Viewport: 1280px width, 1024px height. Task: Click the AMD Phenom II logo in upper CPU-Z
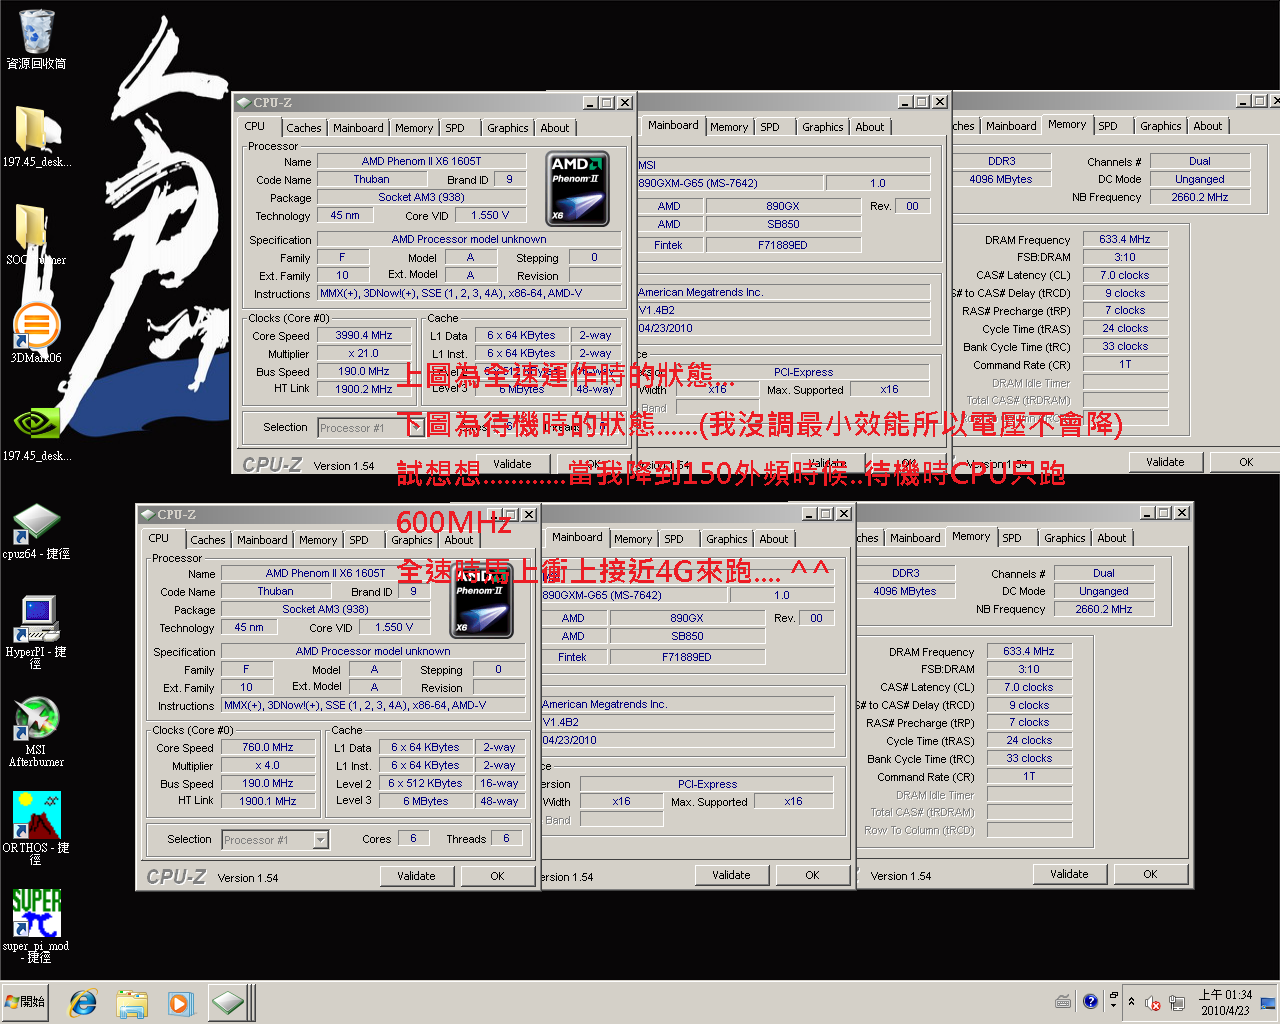(x=578, y=188)
